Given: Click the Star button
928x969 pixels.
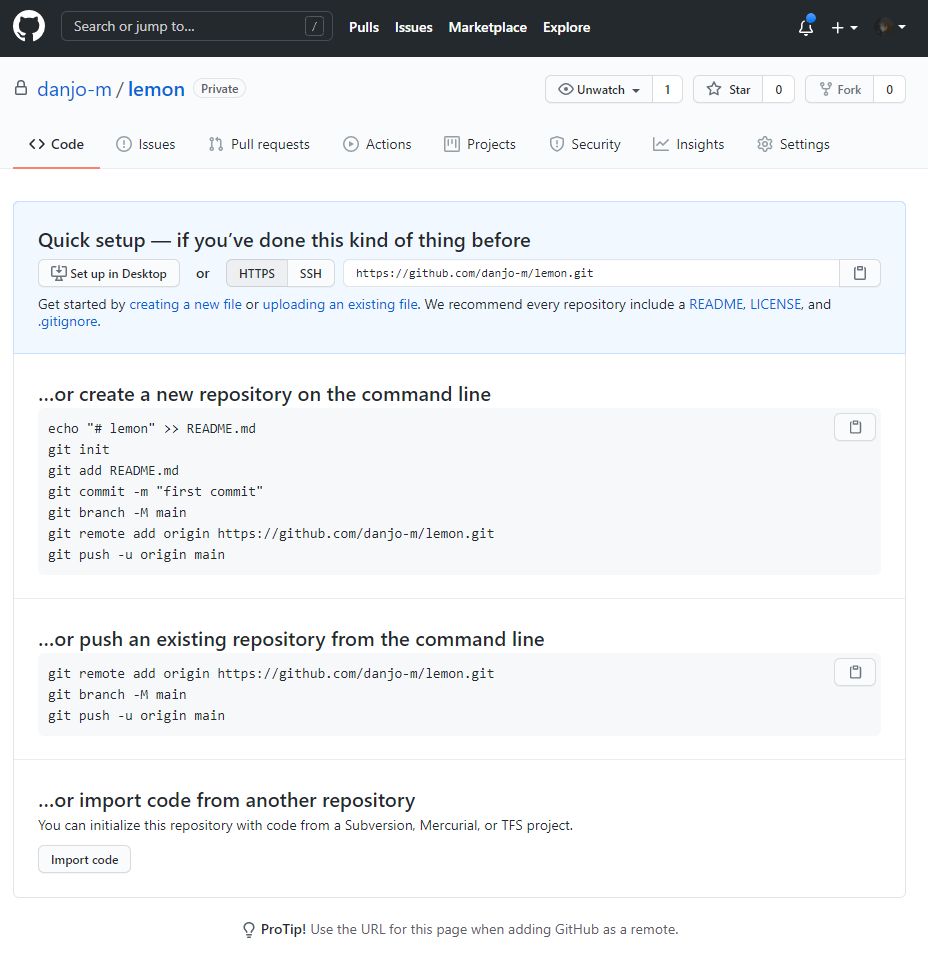Looking at the screenshot, I should pyautogui.click(x=728, y=90).
